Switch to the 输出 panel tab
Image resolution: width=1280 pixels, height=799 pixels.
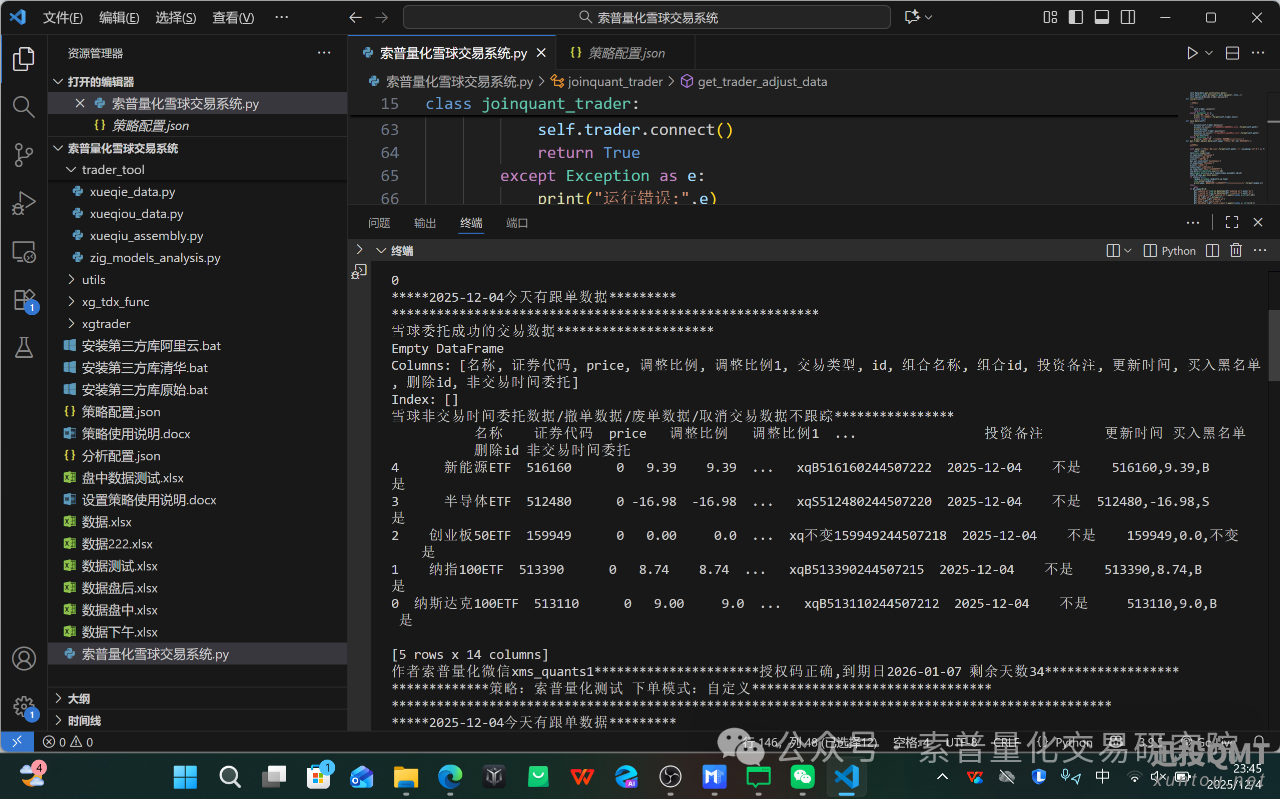pyautogui.click(x=425, y=223)
